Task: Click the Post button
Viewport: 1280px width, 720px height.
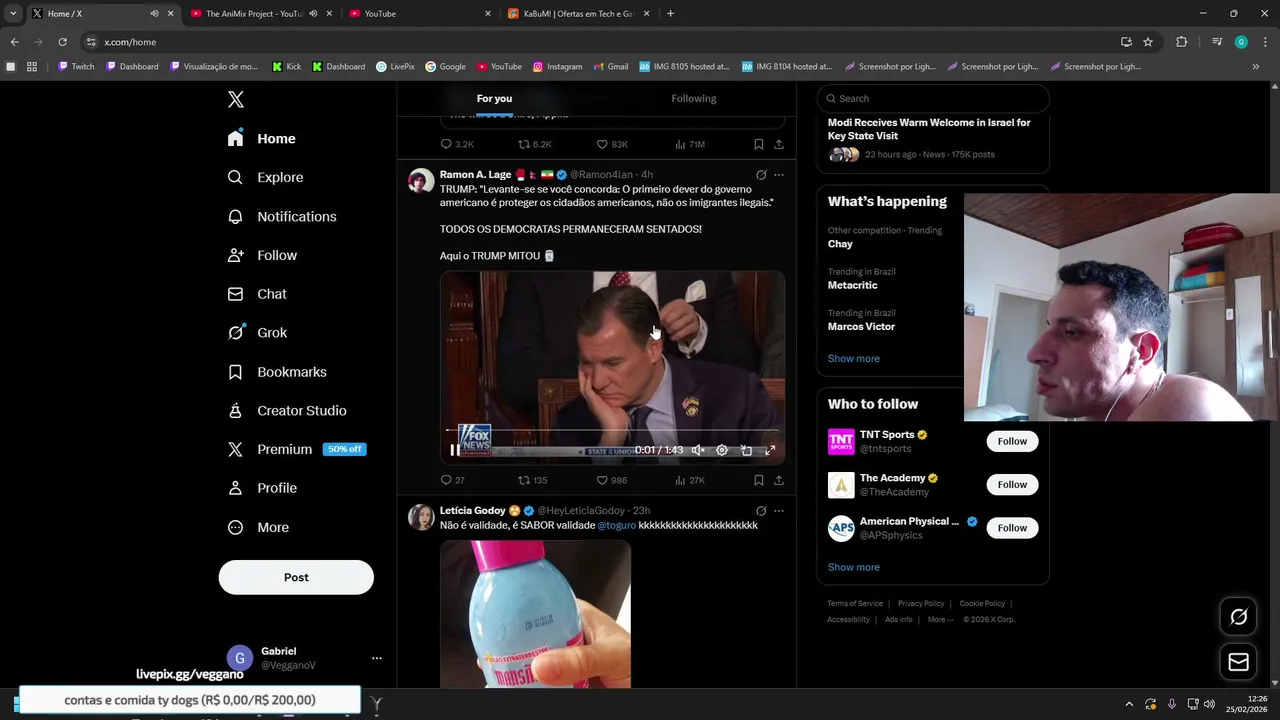Action: tap(296, 577)
